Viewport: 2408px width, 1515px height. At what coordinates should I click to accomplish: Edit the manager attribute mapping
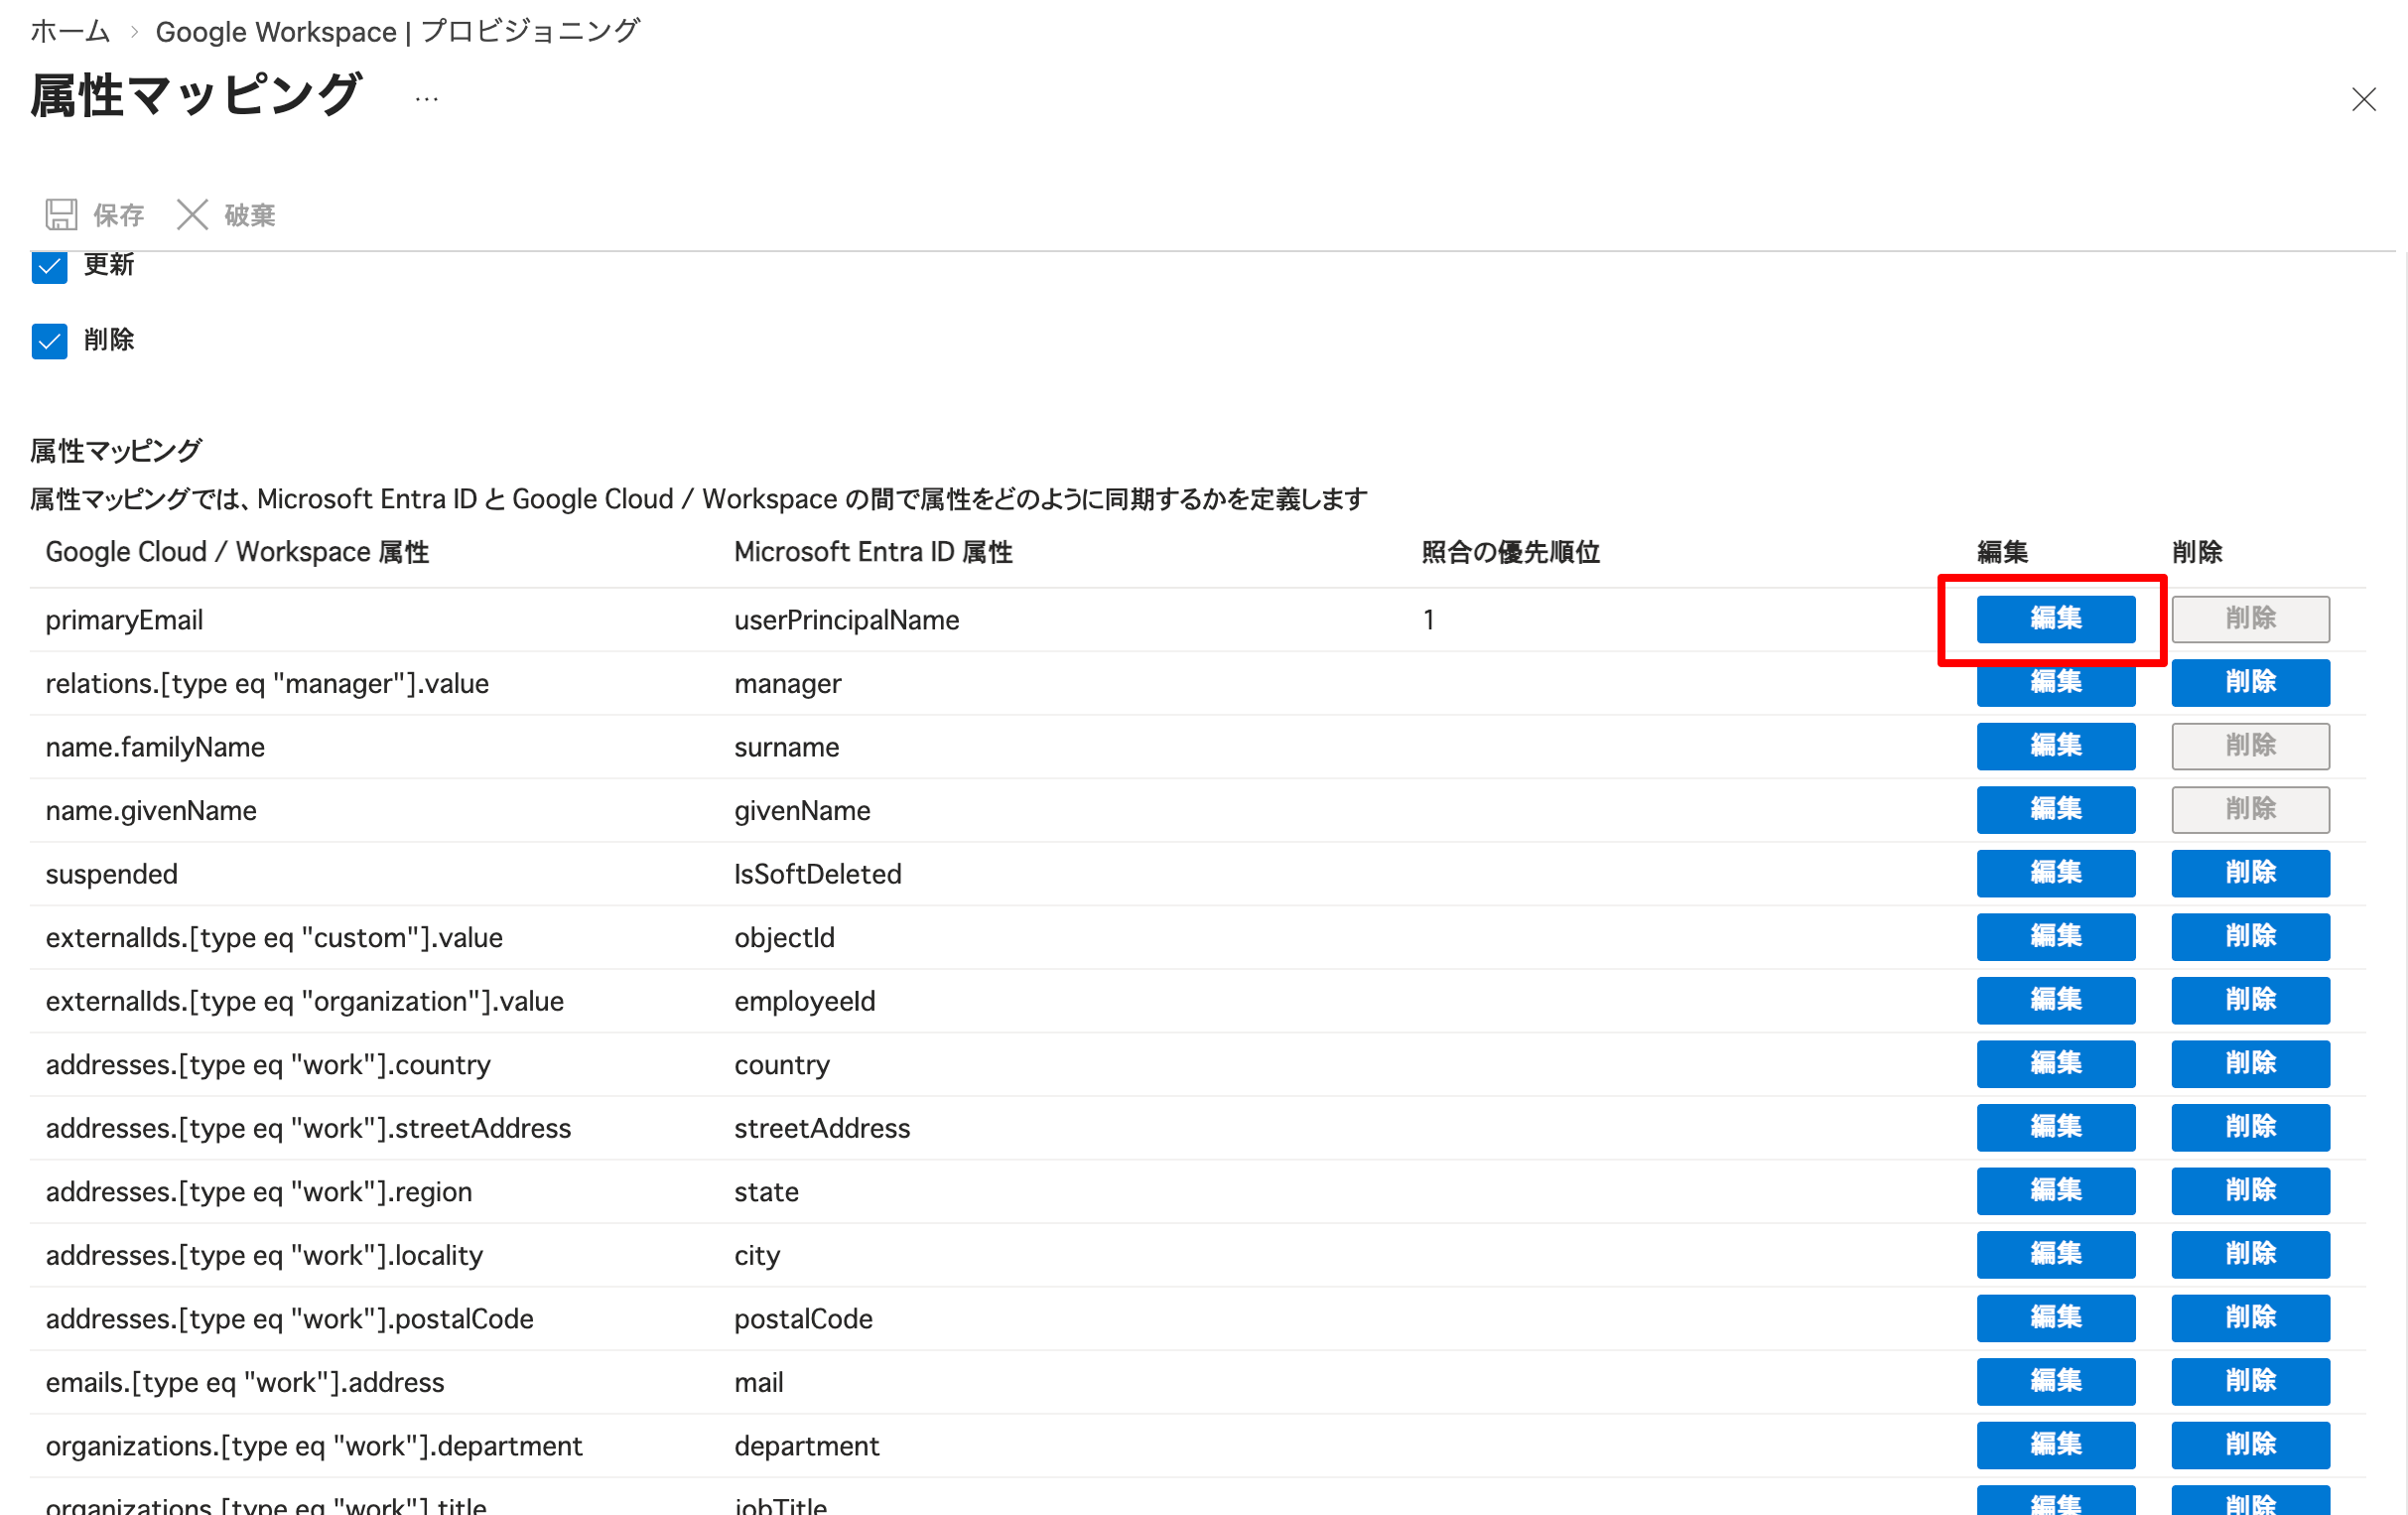coord(2055,683)
